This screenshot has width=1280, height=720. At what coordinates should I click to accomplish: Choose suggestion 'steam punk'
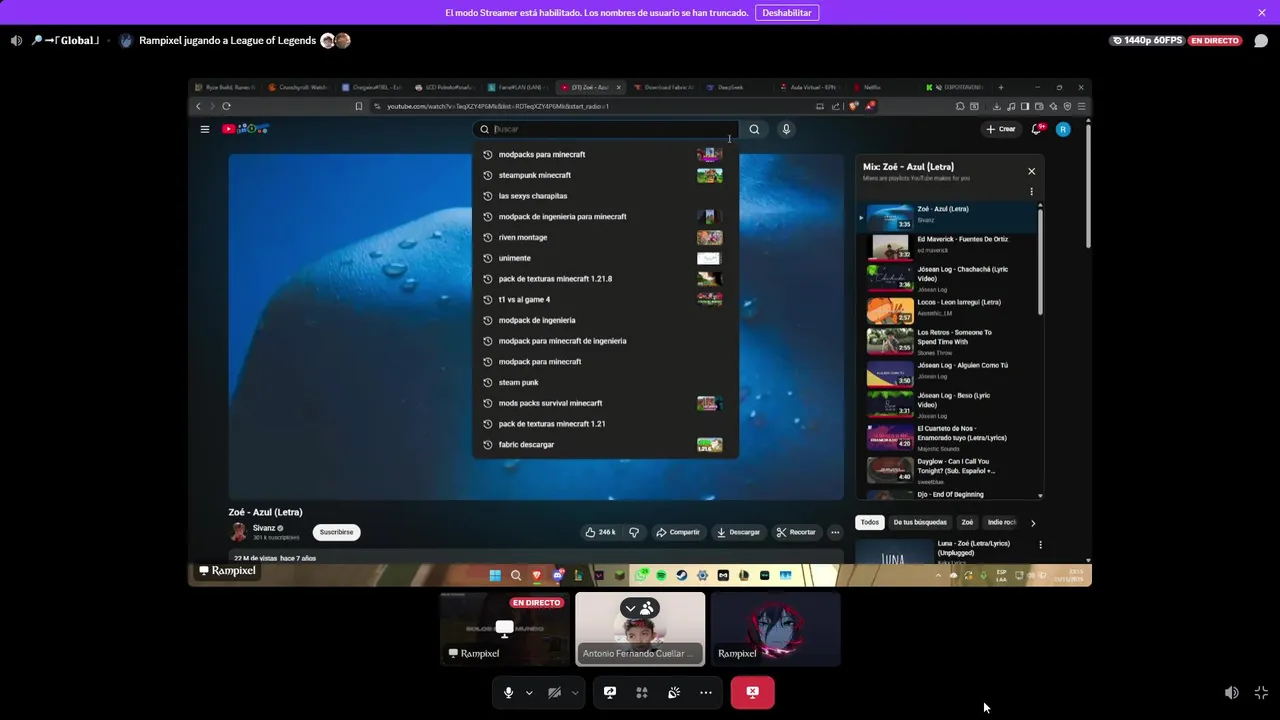click(x=605, y=382)
